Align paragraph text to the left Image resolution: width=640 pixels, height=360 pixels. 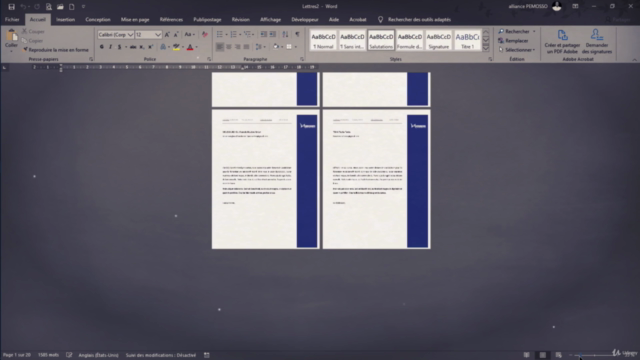click(x=220, y=47)
